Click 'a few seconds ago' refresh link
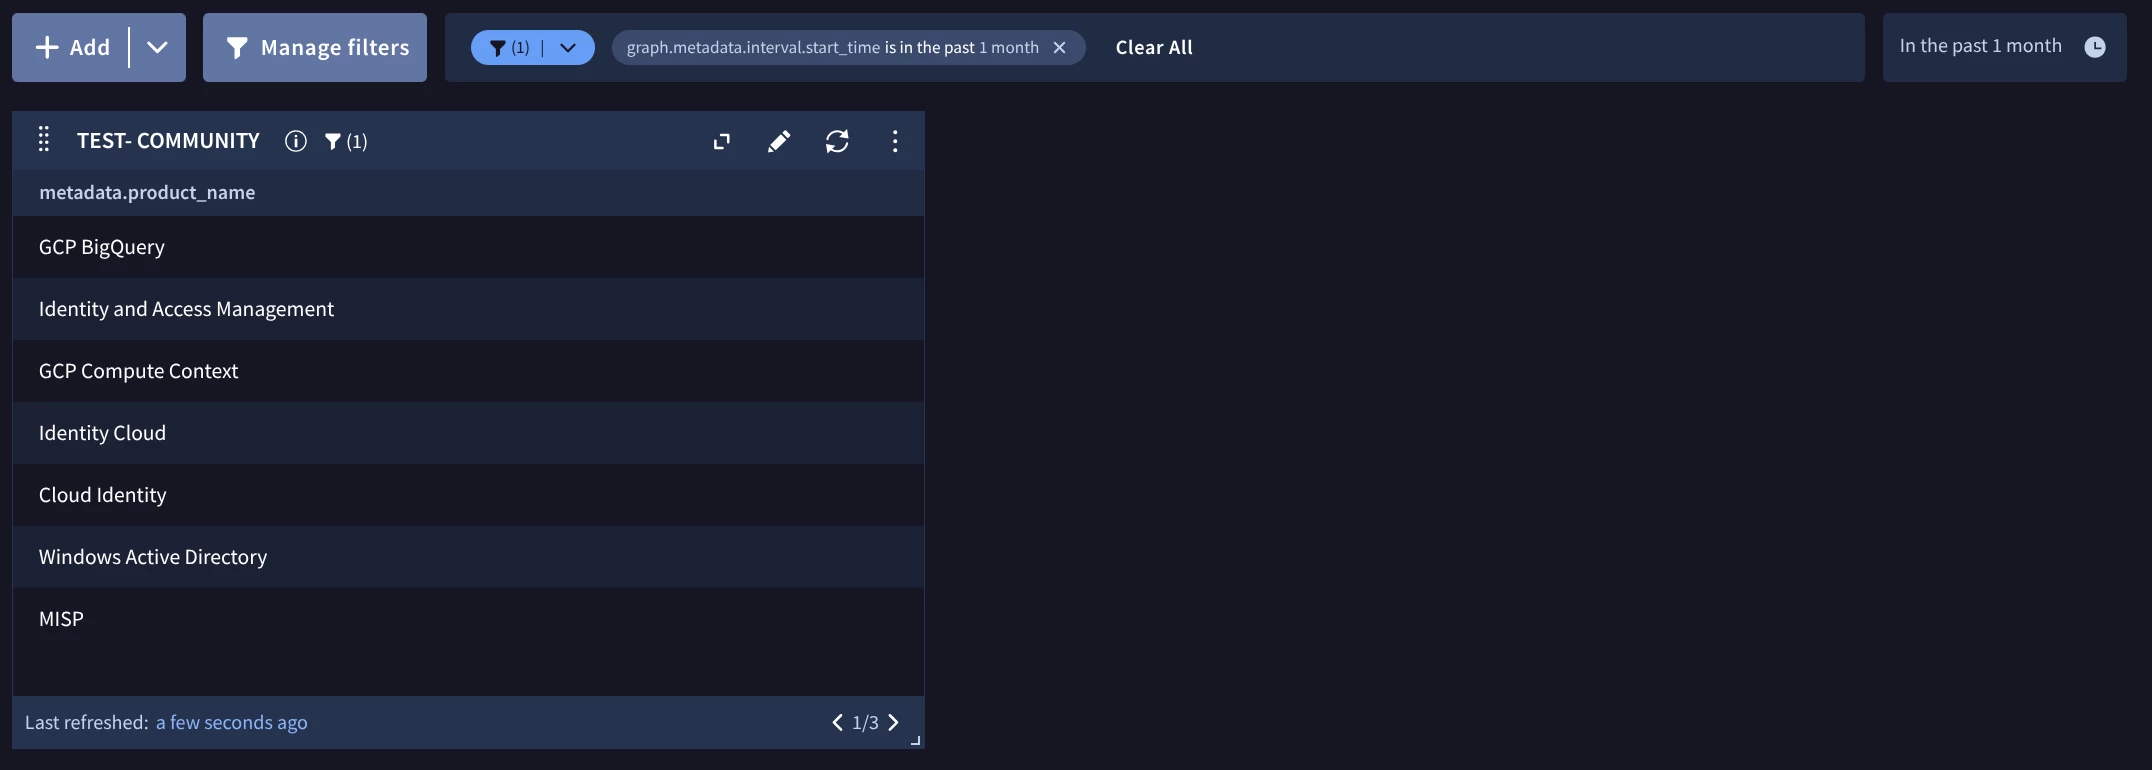Screen dimensions: 2152x770 click(x=231, y=722)
